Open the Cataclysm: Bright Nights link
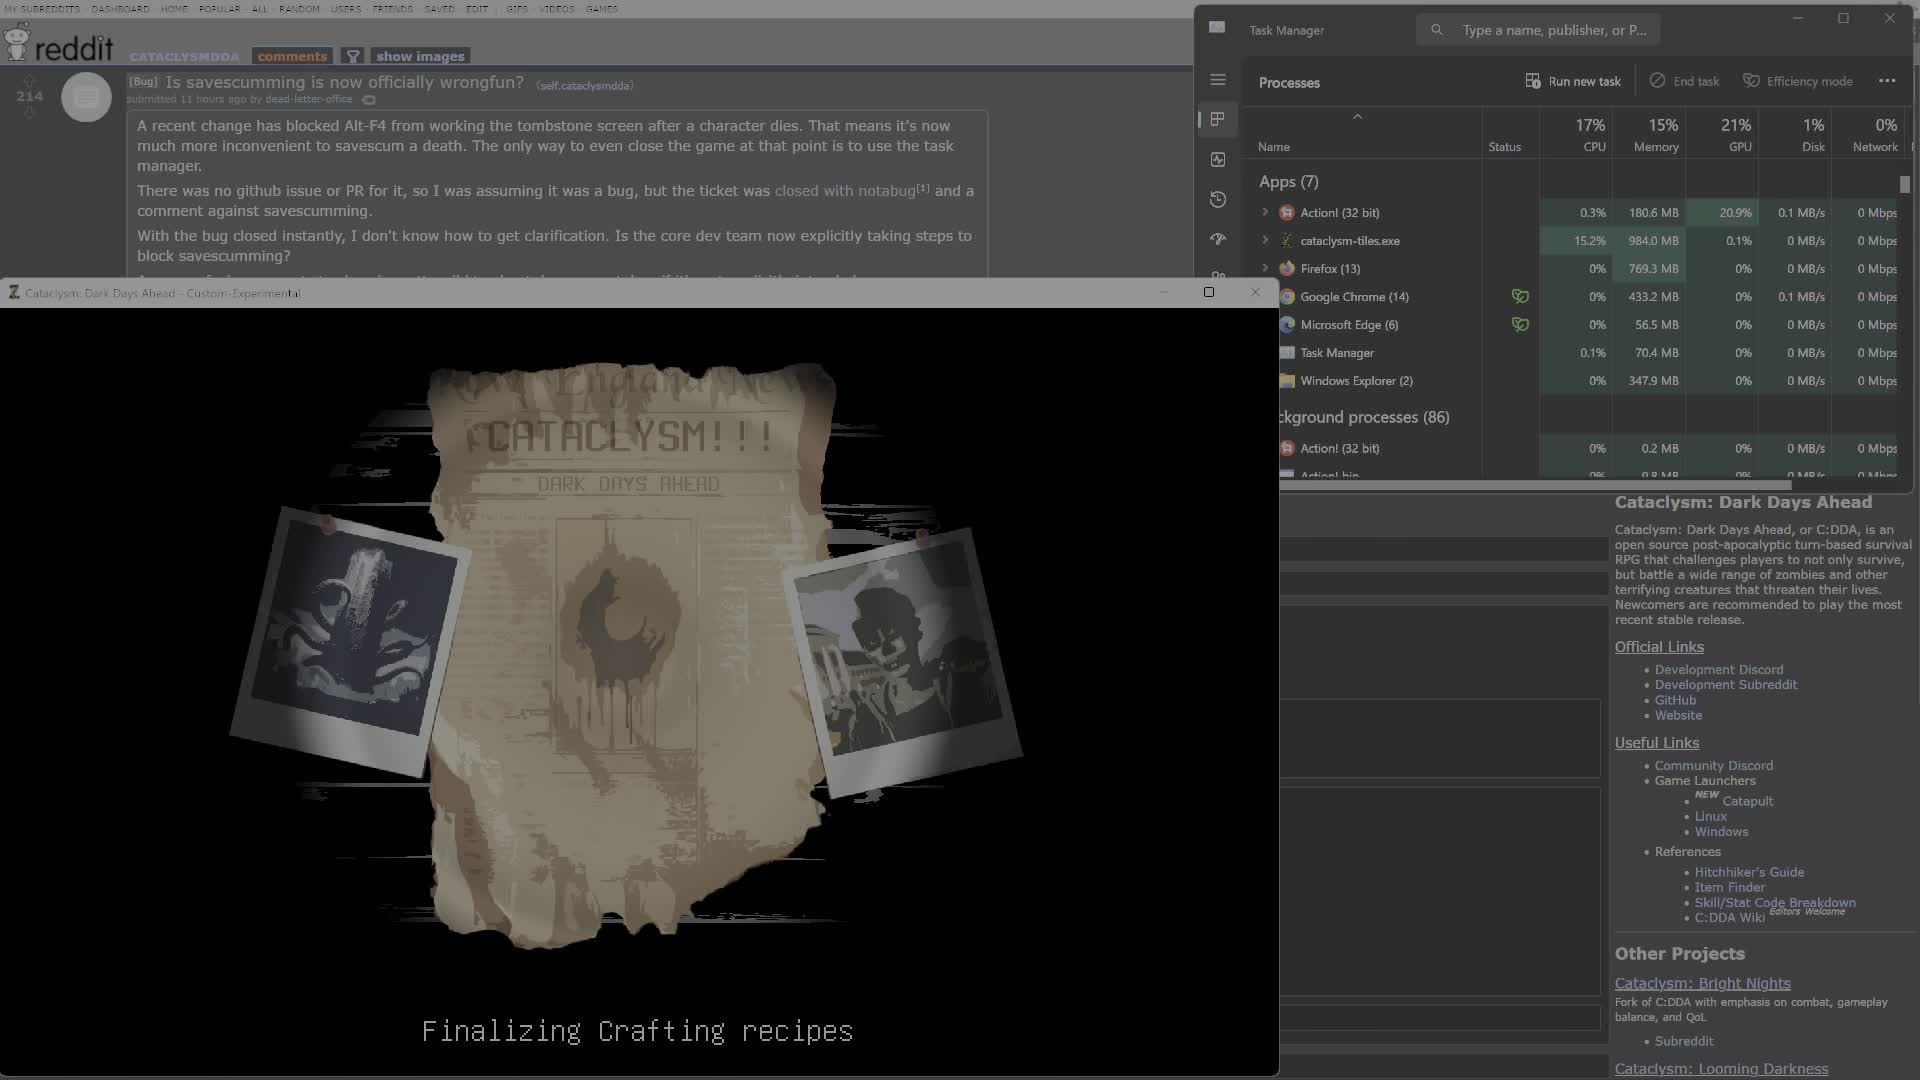 [x=1702, y=983]
